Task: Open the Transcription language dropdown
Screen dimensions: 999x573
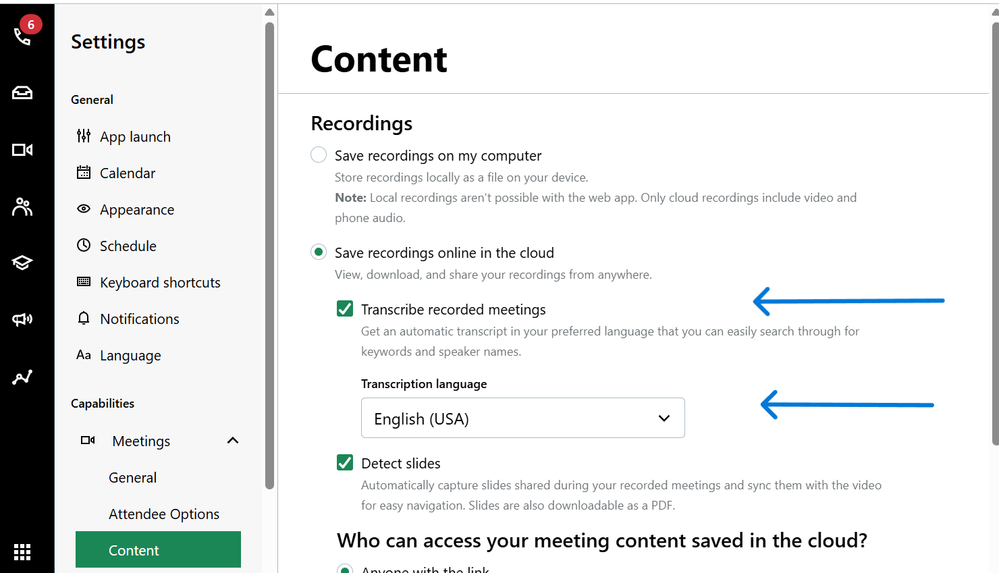Action: click(x=522, y=418)
